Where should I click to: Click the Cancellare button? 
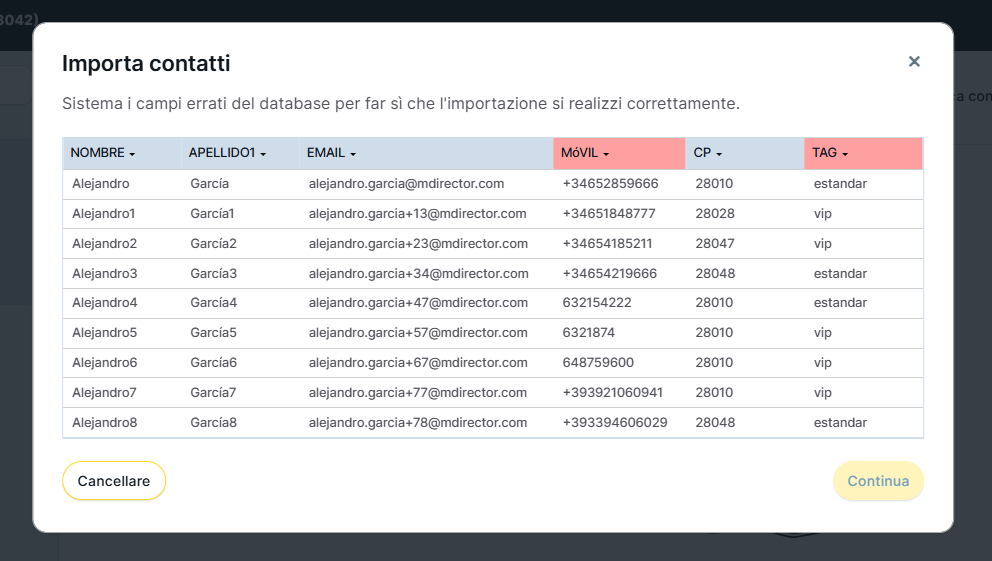pyautogui.click(x=114, y=481)
